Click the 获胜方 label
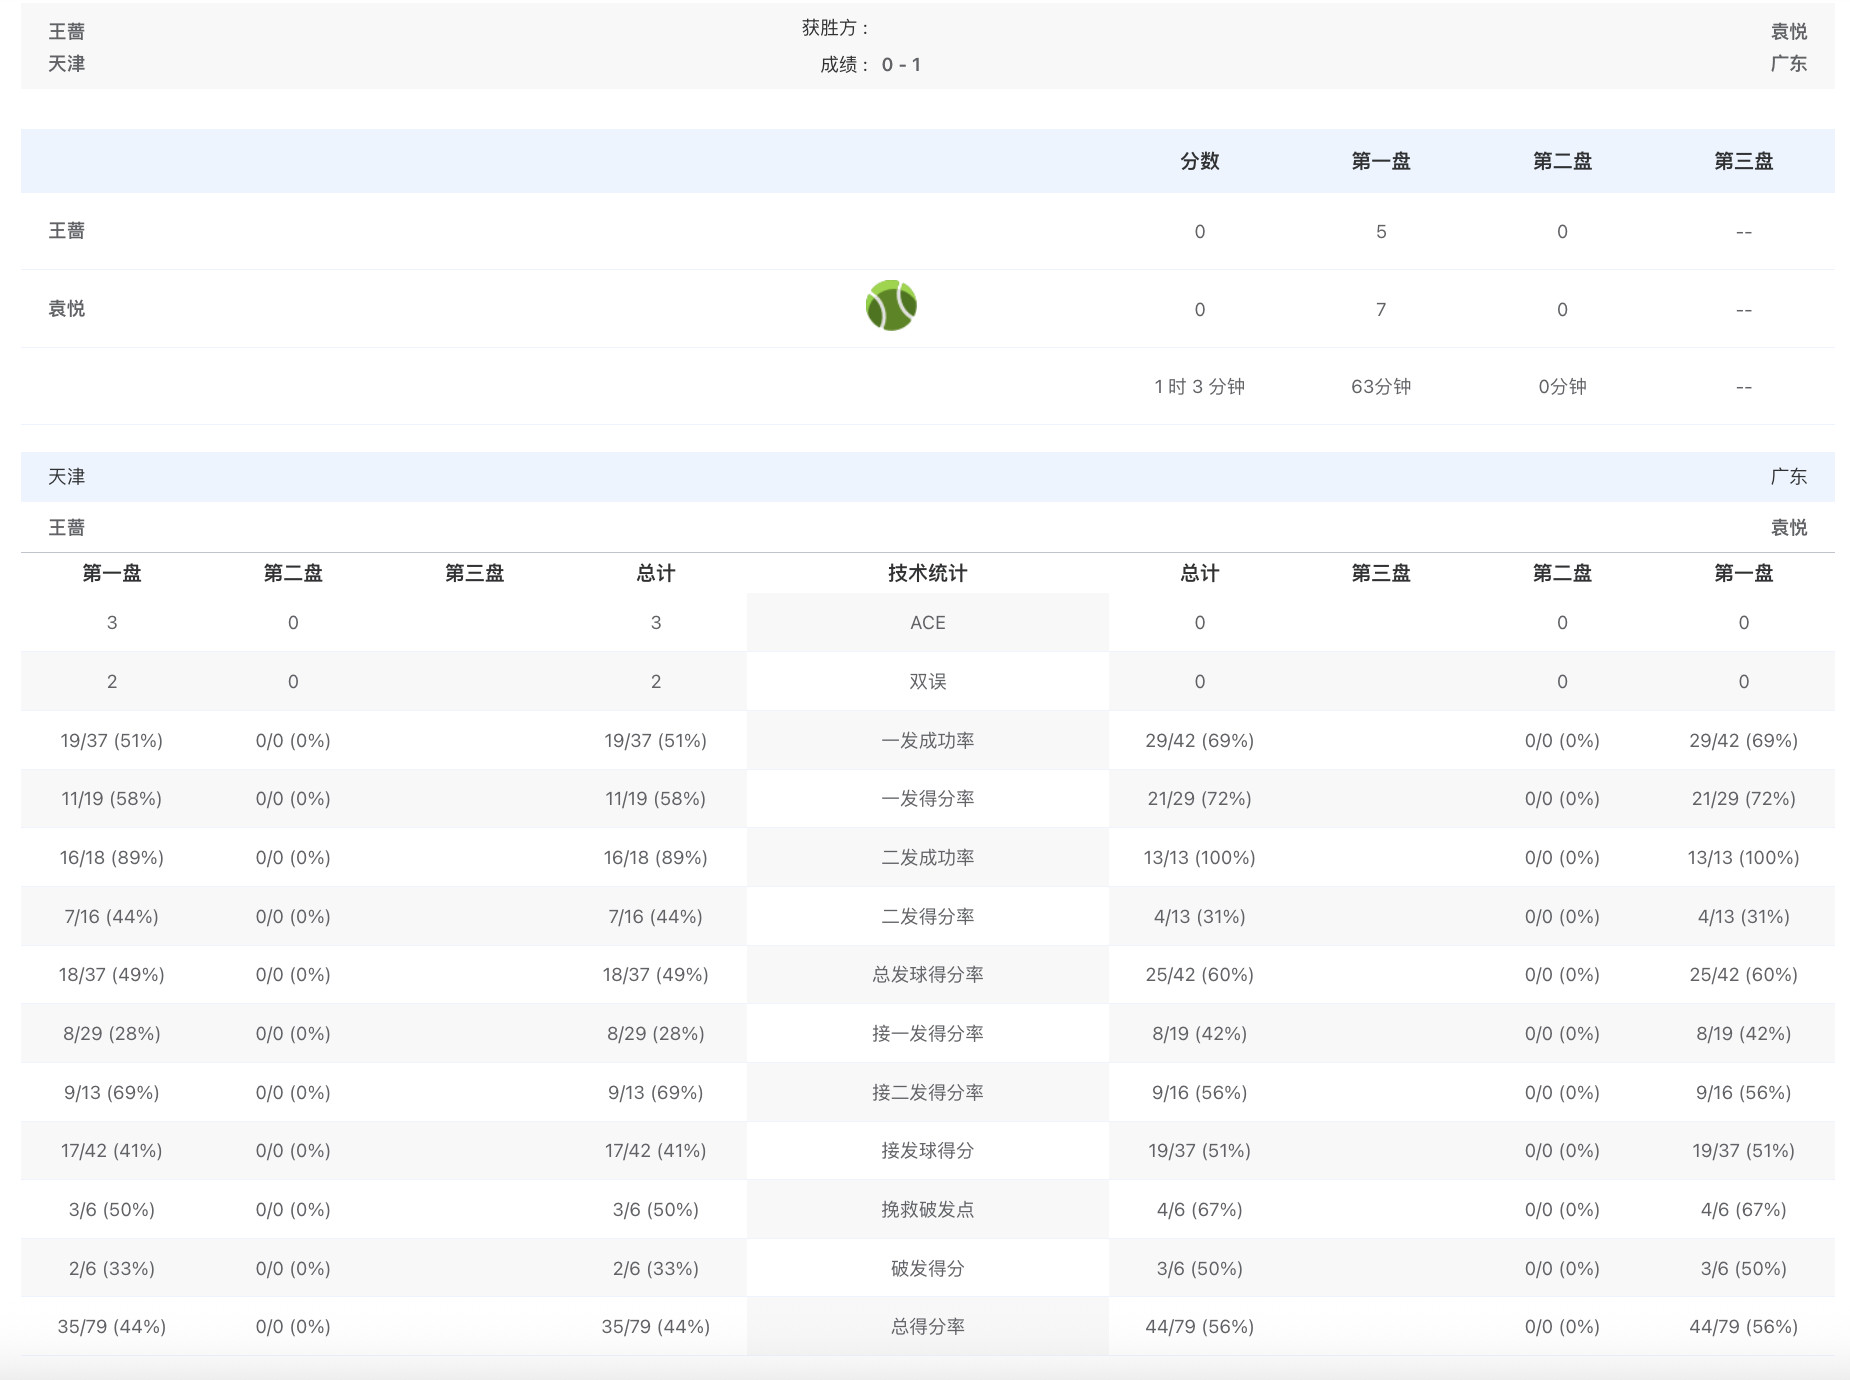The image size is (1850, 1380). (x=836, y=29)
